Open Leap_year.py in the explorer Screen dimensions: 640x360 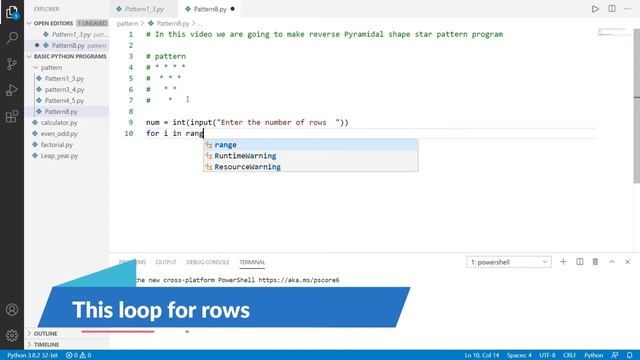(x=59, y=156)
